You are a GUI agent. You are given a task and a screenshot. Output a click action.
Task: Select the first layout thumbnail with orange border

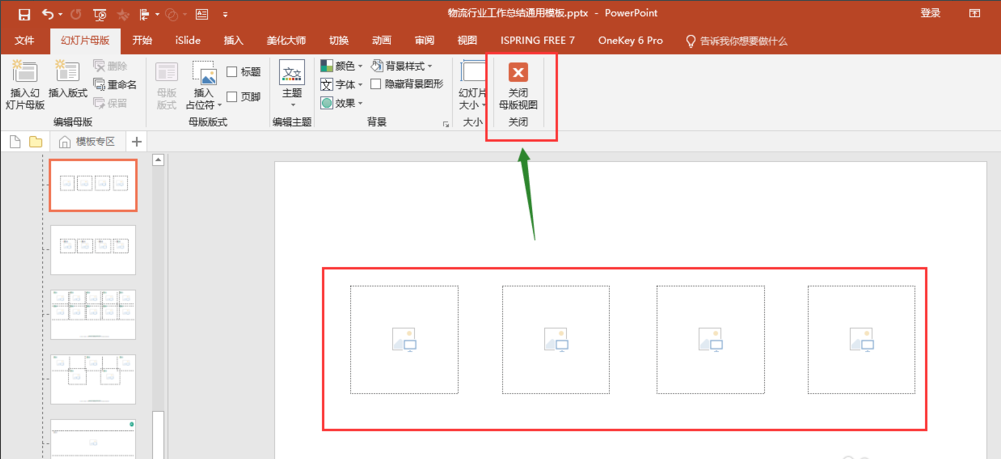(x=93, y=185)
